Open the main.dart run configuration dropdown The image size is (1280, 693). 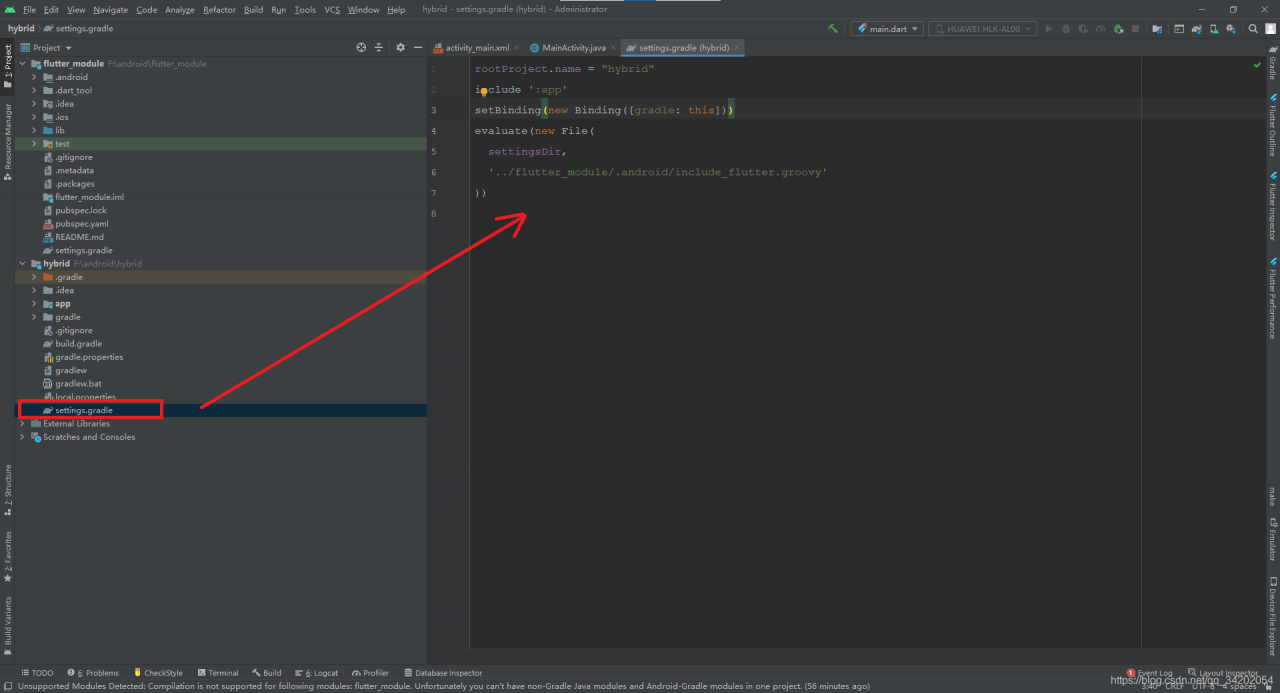tap(887, 29)
